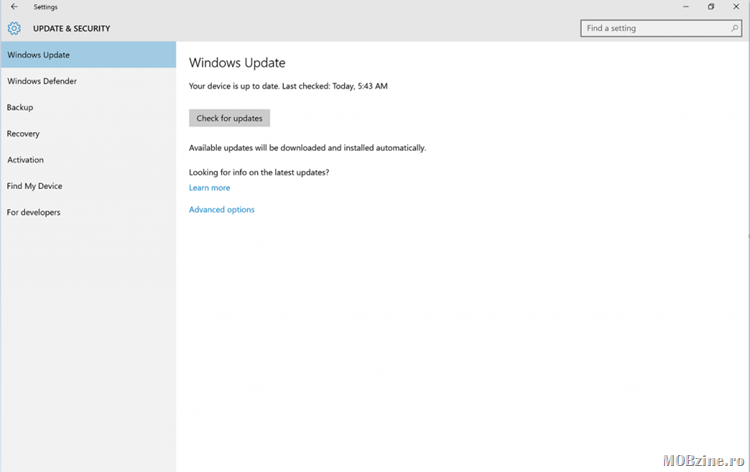Open the Learn more link
This screenshot has width=750, height=472.
pyautogui.click(x=210, y=187)
